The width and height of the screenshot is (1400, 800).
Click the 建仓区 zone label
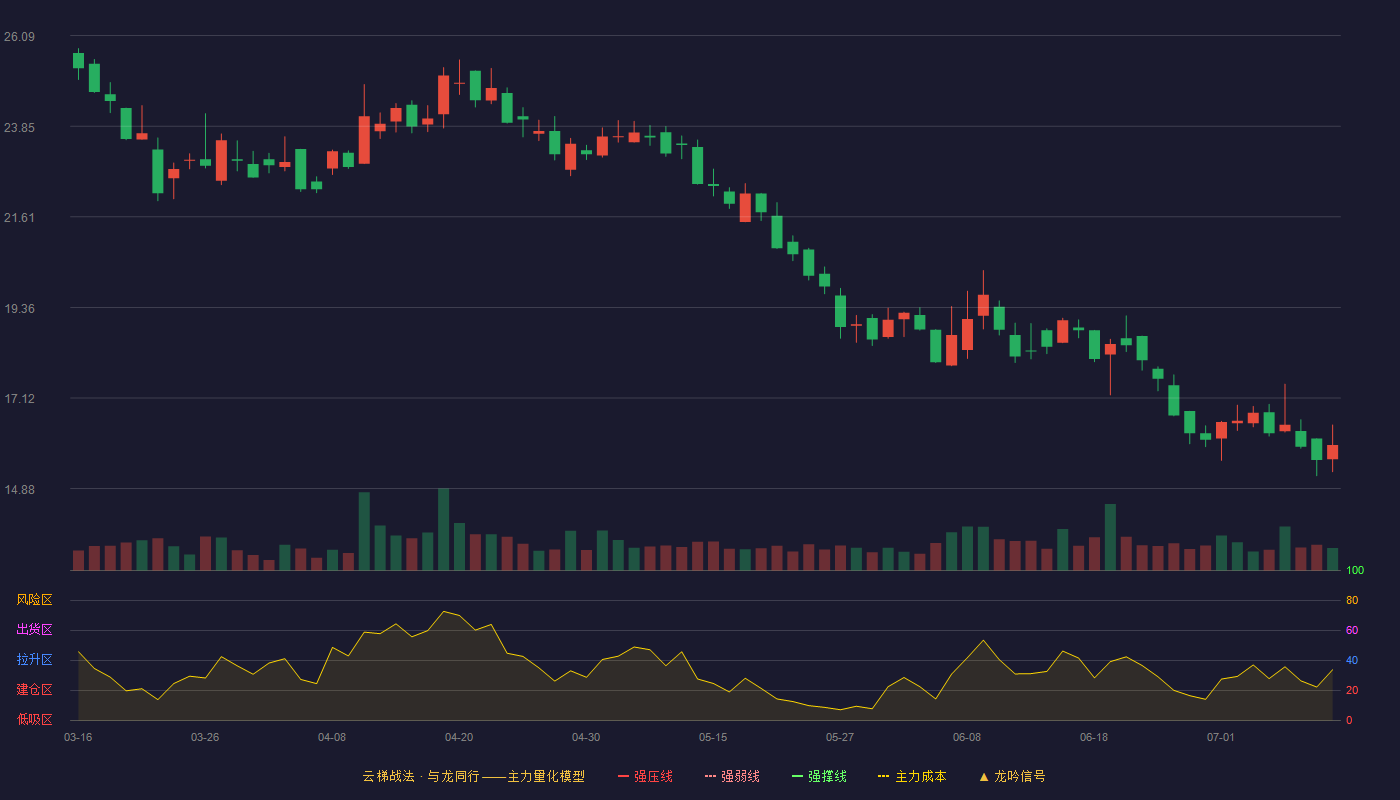pos(34,690)
